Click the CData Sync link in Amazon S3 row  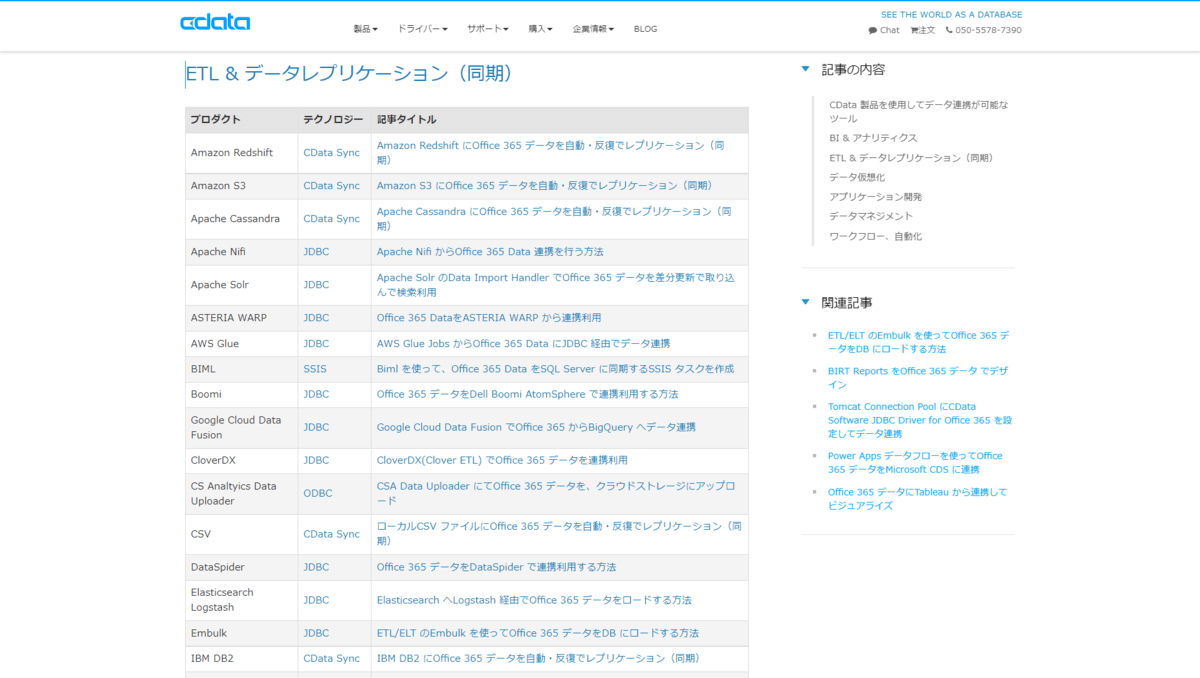pyautogui.click(x=331, y=186)
